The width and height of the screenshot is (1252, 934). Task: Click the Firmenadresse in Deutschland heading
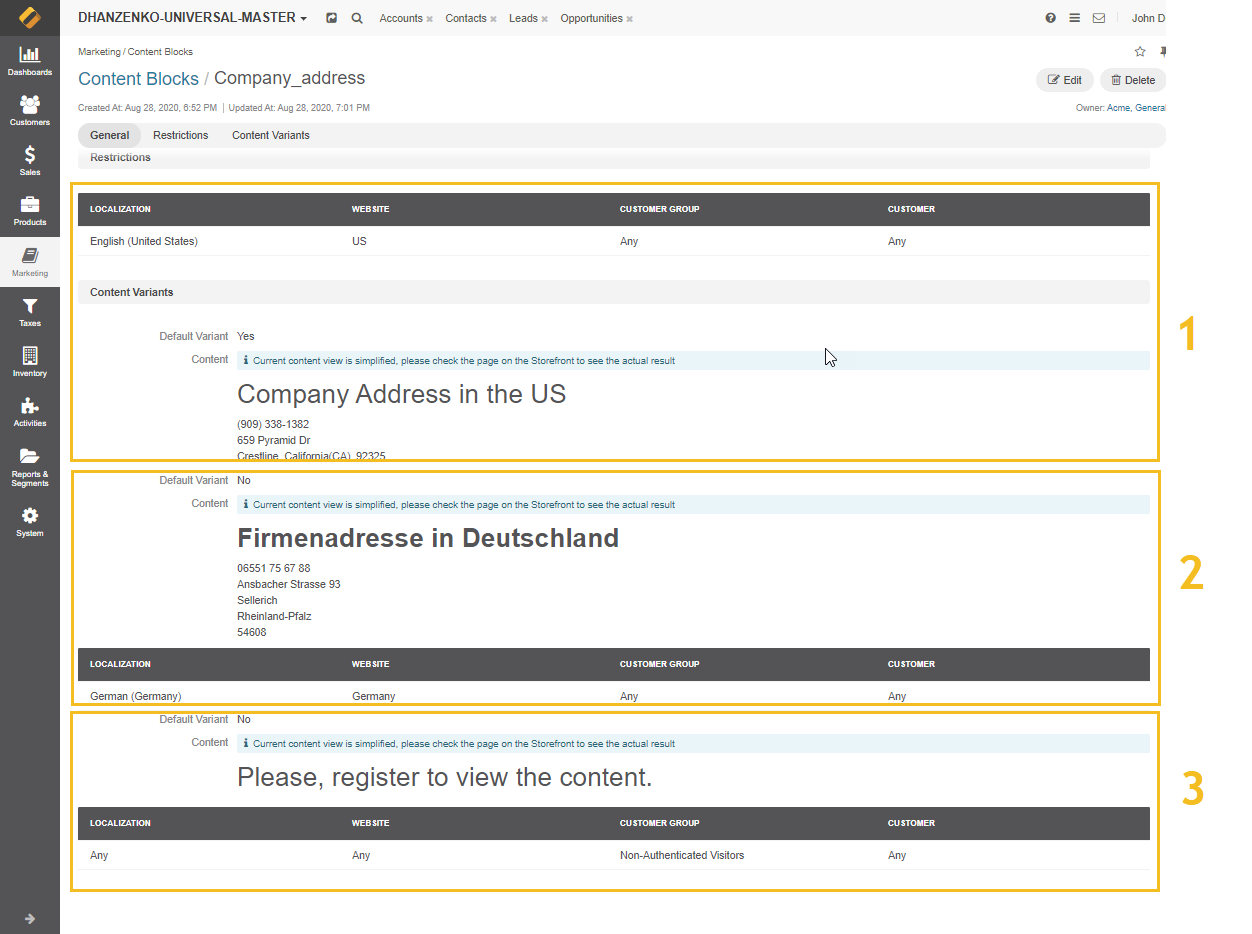pyautogui.click(x=428, y=538)
